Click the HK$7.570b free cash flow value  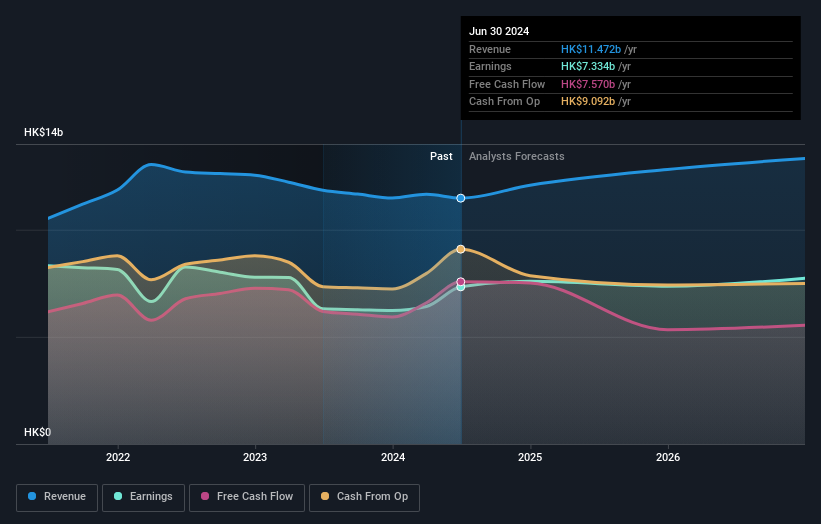point(587,84)
